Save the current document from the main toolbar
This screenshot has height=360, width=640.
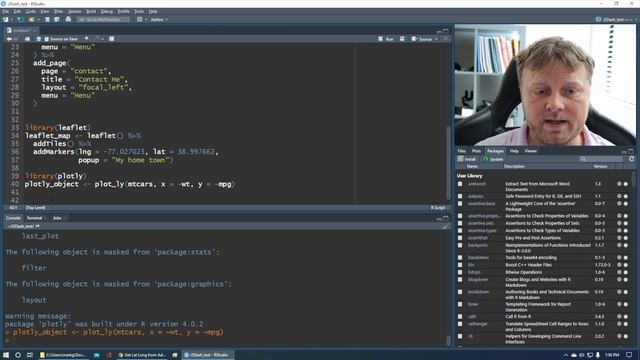tap(47, 19)
